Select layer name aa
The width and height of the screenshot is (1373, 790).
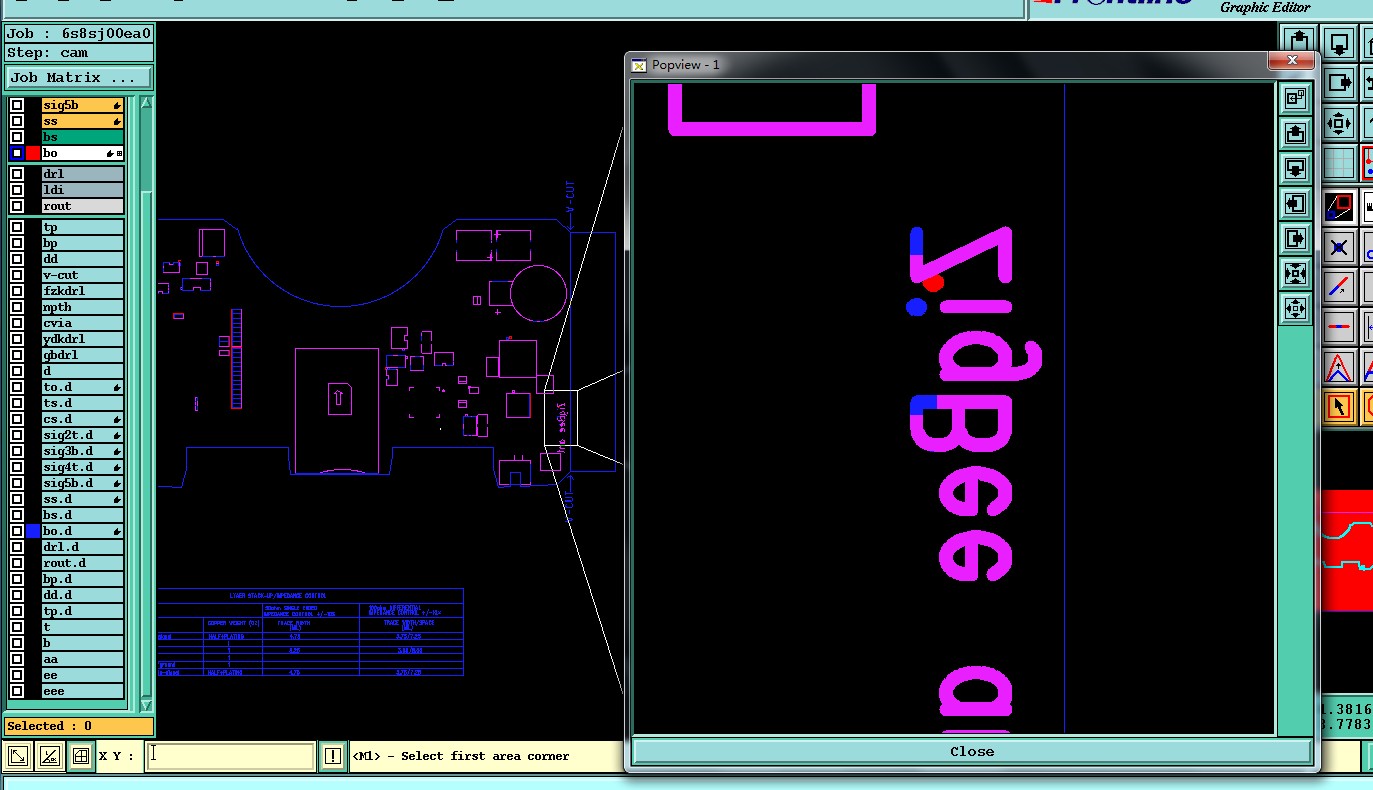82,659
